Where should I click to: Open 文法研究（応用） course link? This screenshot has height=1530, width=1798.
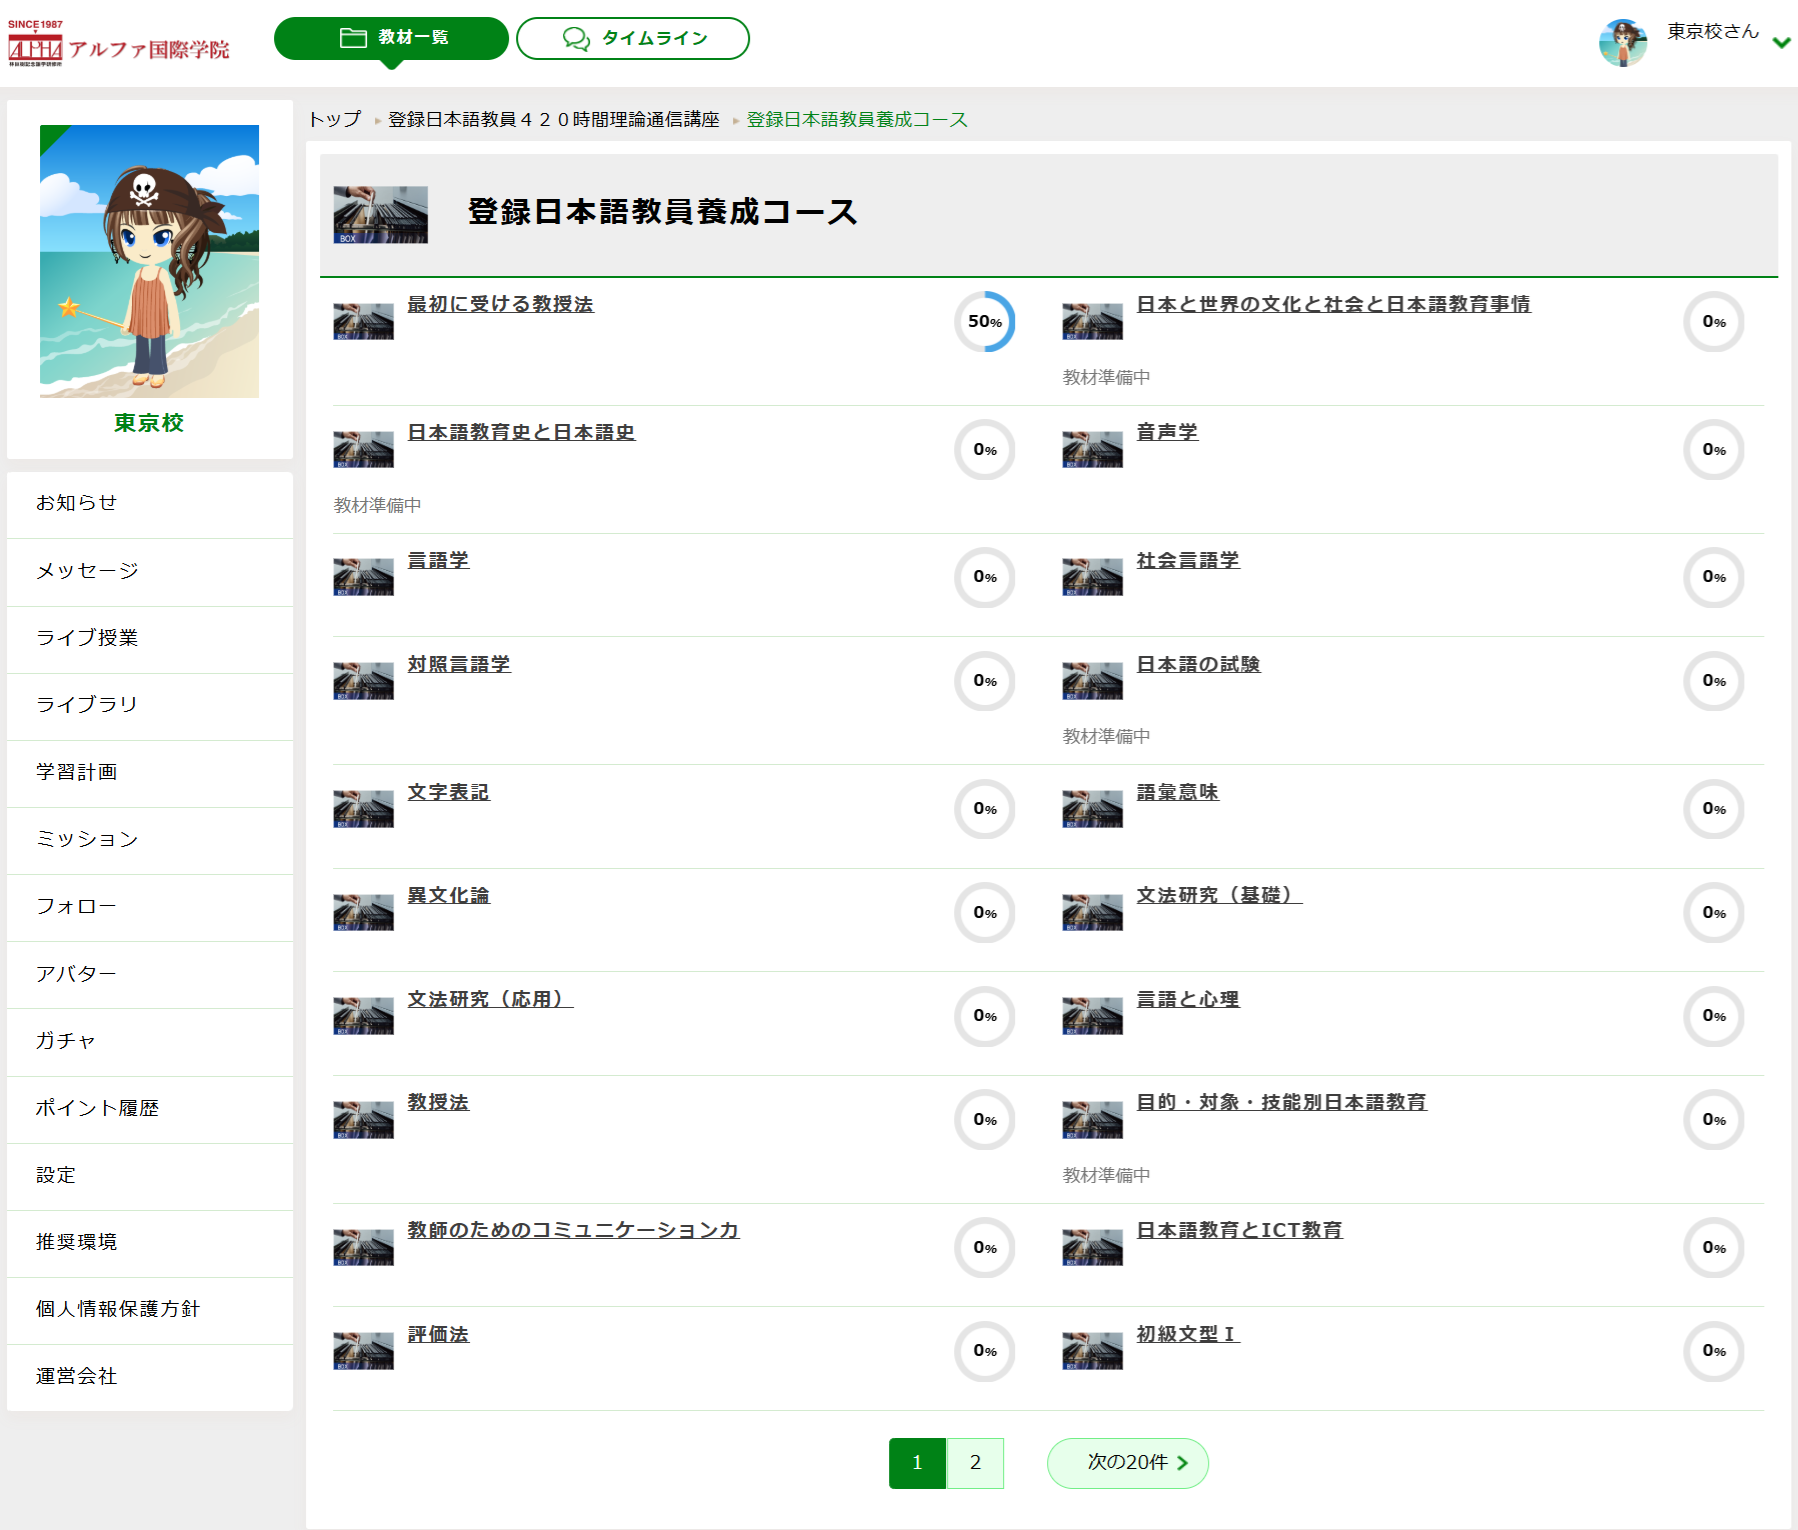[490, 999]
